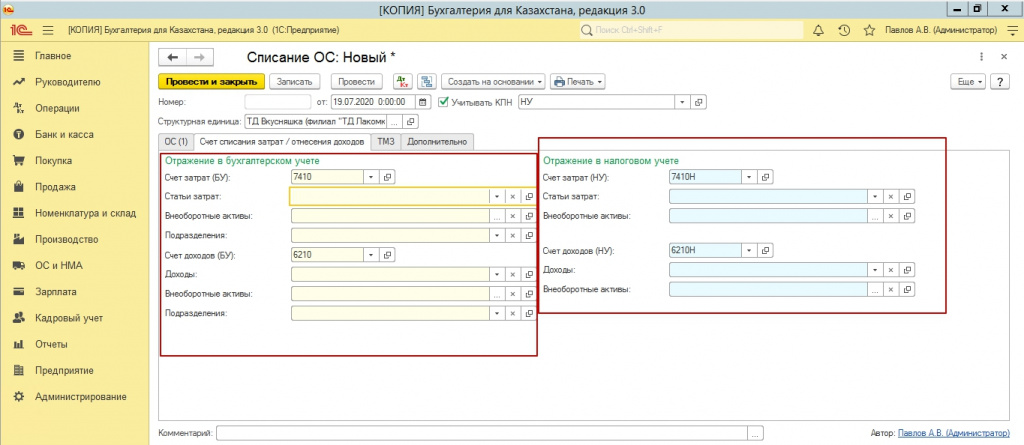The image size is (1024, 445).
Task: Click Записать button
Action: tap(295, 82)
